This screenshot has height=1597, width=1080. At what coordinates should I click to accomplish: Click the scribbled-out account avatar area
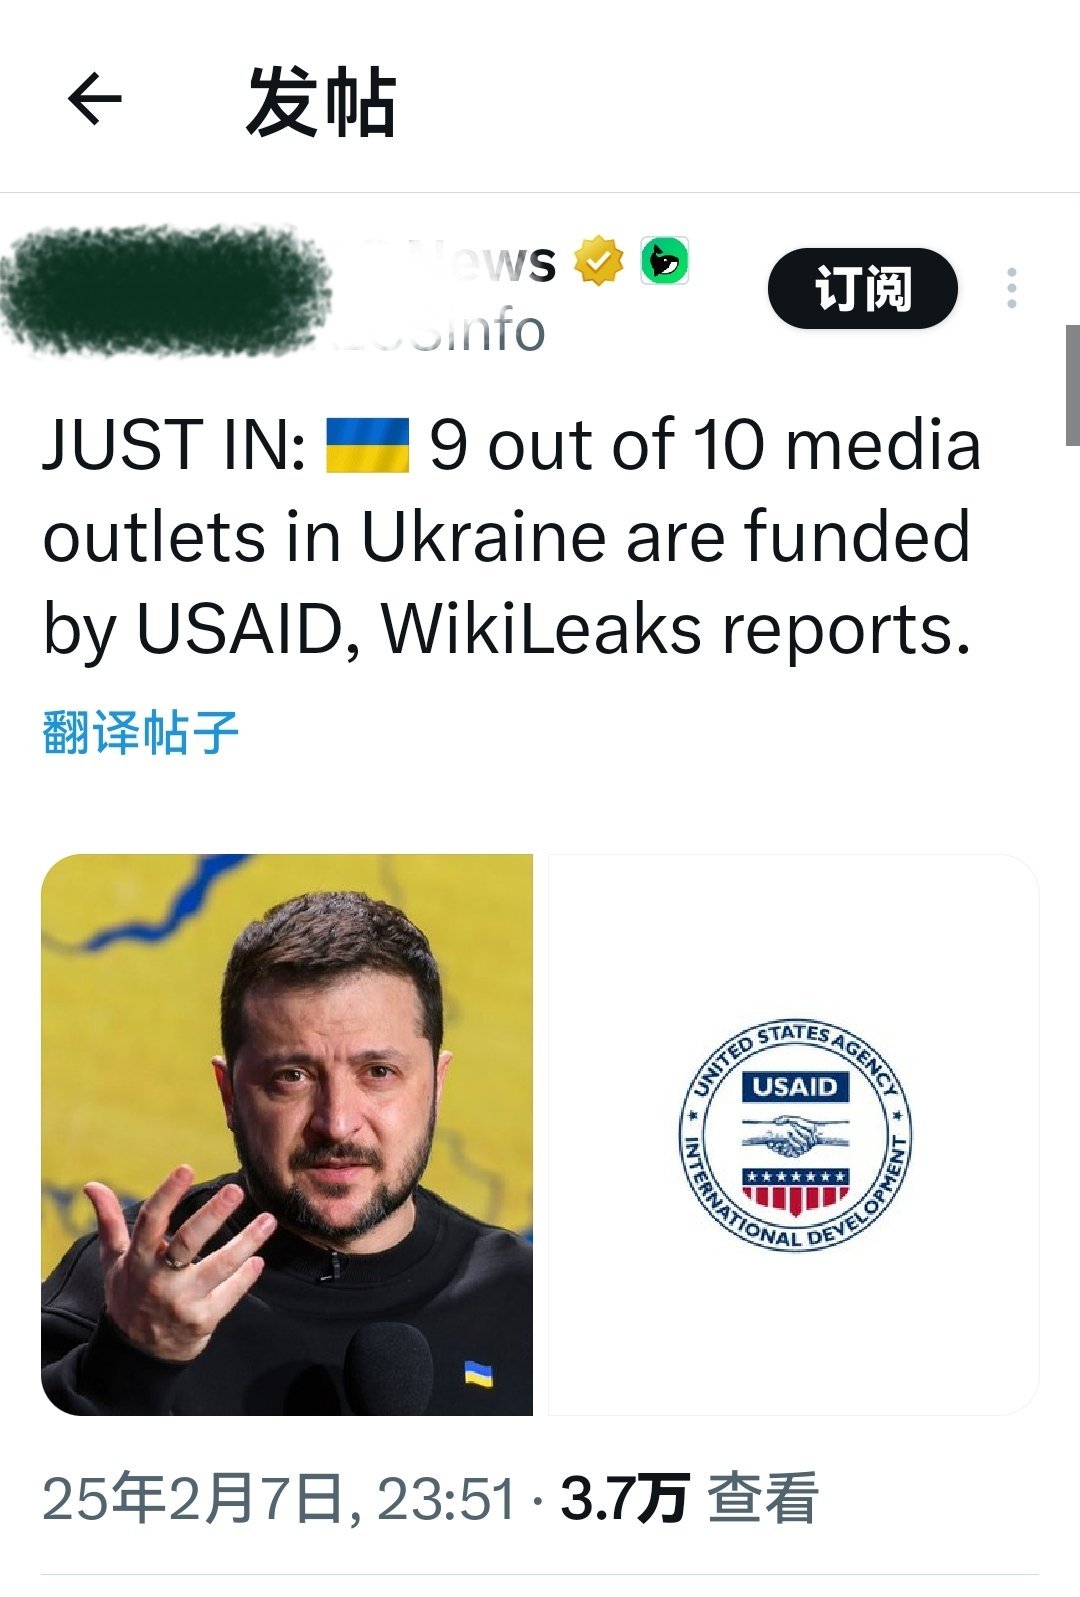coord(165,290)
